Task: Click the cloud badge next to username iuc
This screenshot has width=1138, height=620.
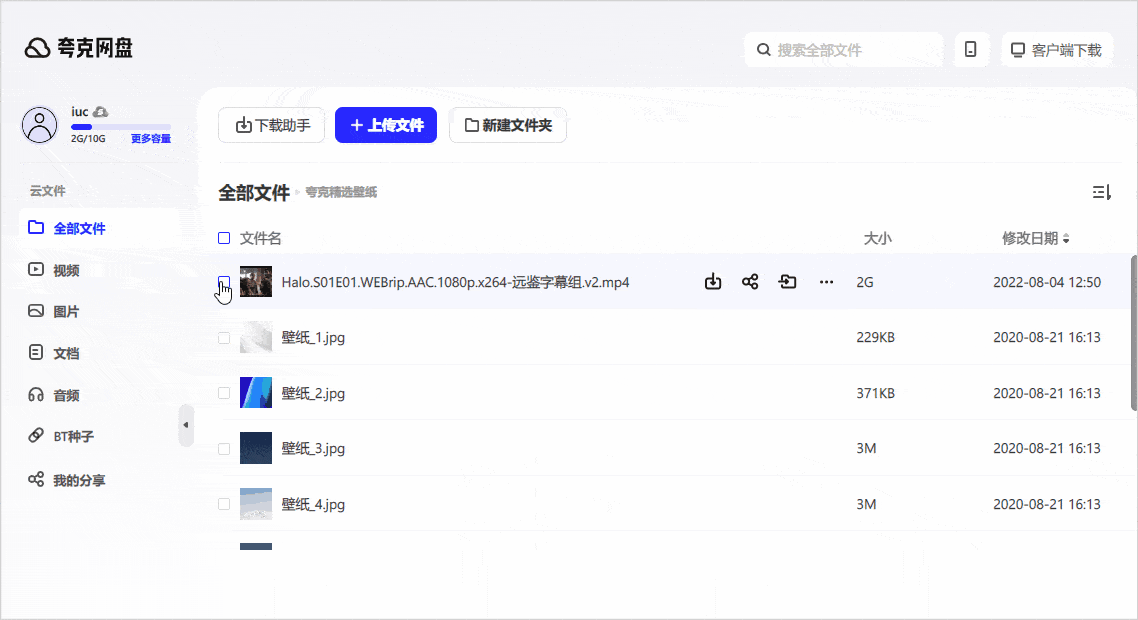Action: pyautogui.click(x=101, y=112)
